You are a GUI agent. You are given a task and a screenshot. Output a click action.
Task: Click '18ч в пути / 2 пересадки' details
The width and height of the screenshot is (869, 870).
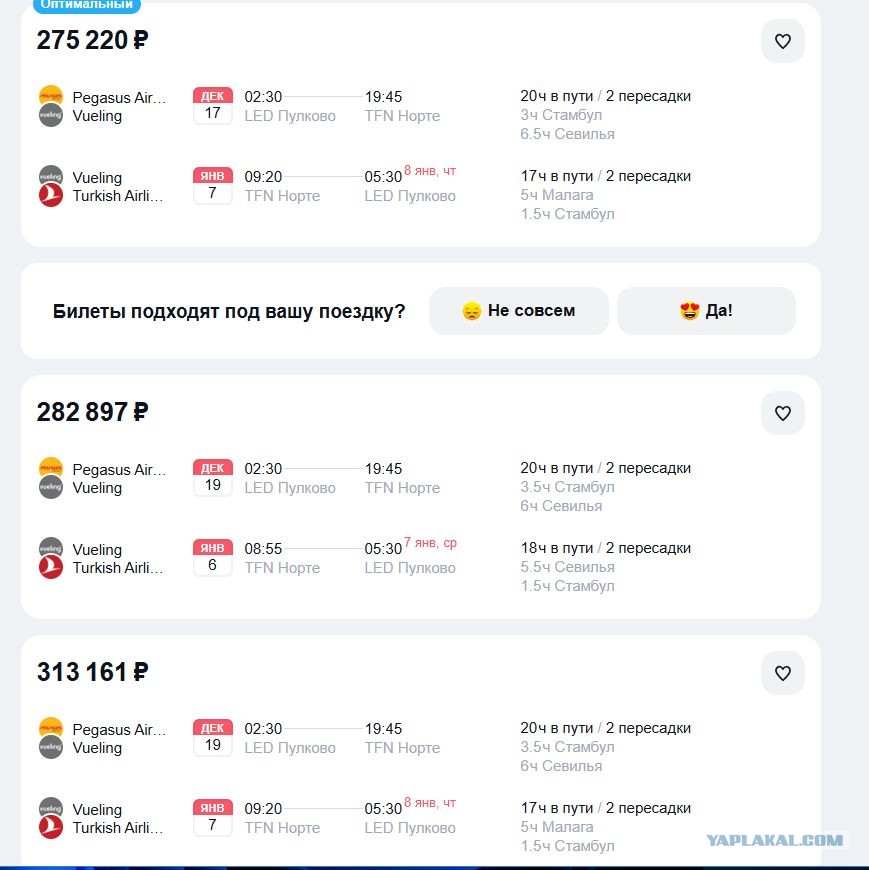coord(605,548)
